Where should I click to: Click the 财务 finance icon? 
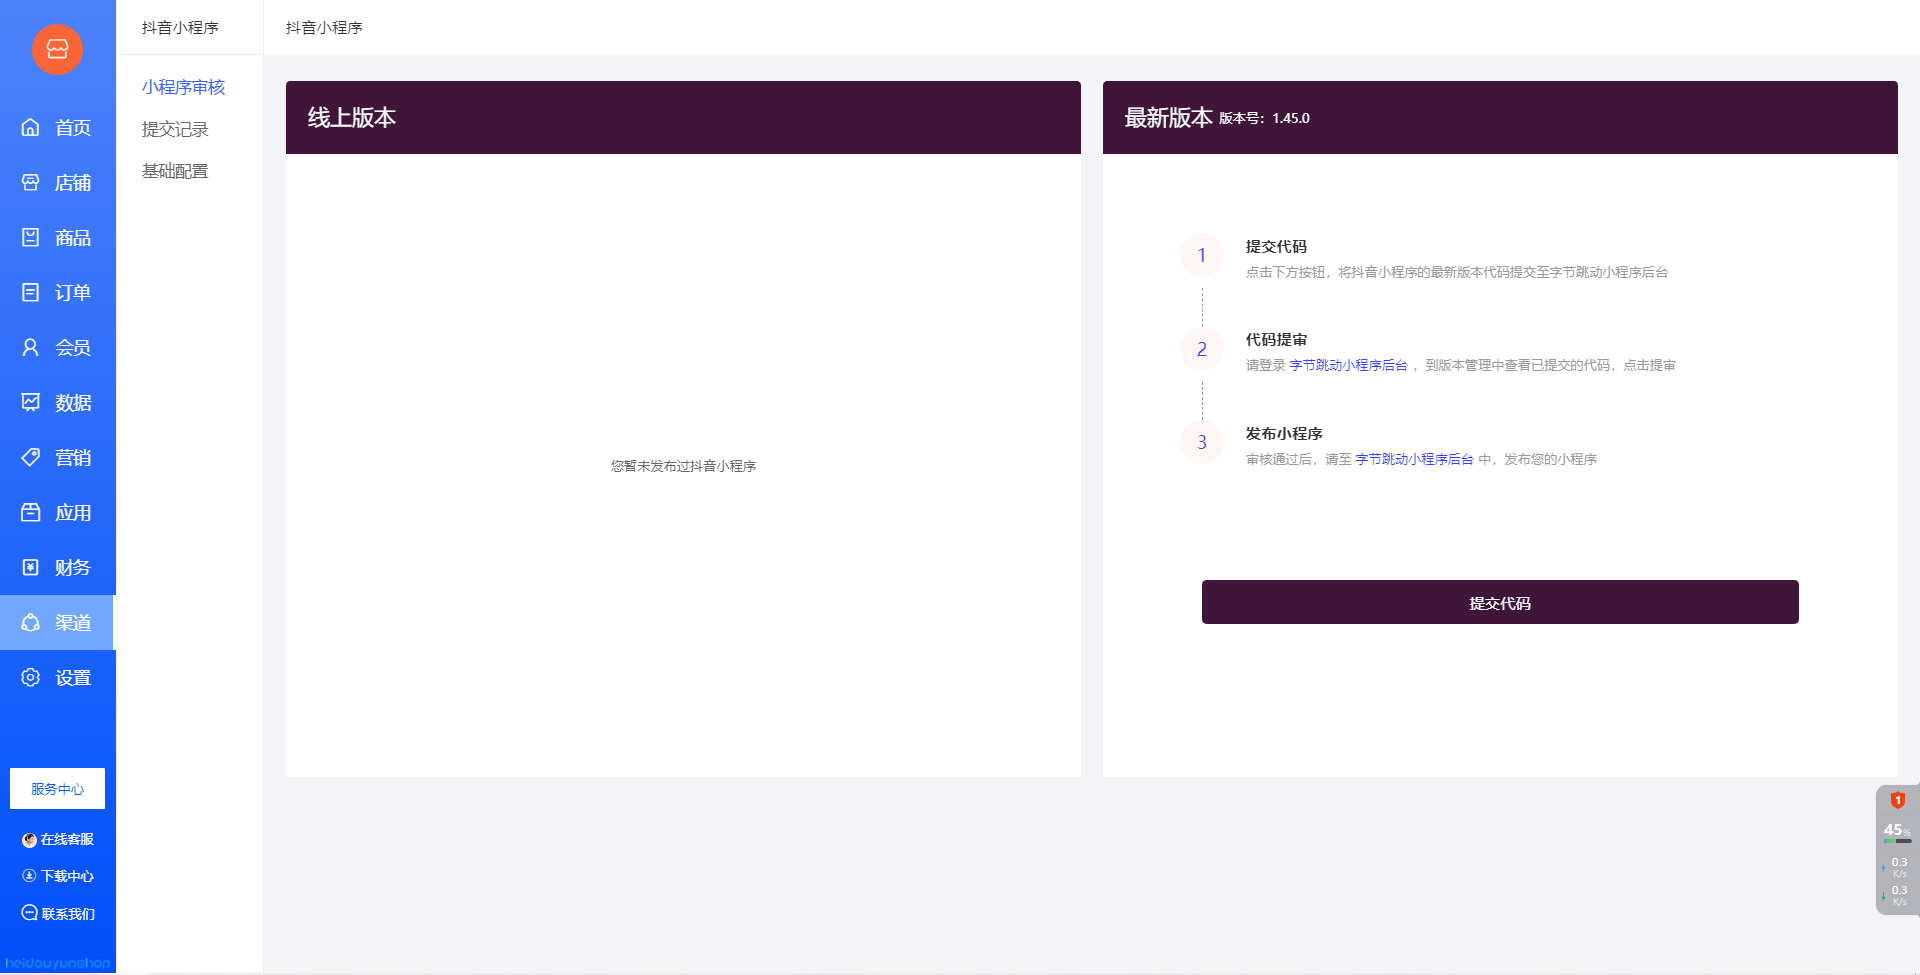click(31, 567)
